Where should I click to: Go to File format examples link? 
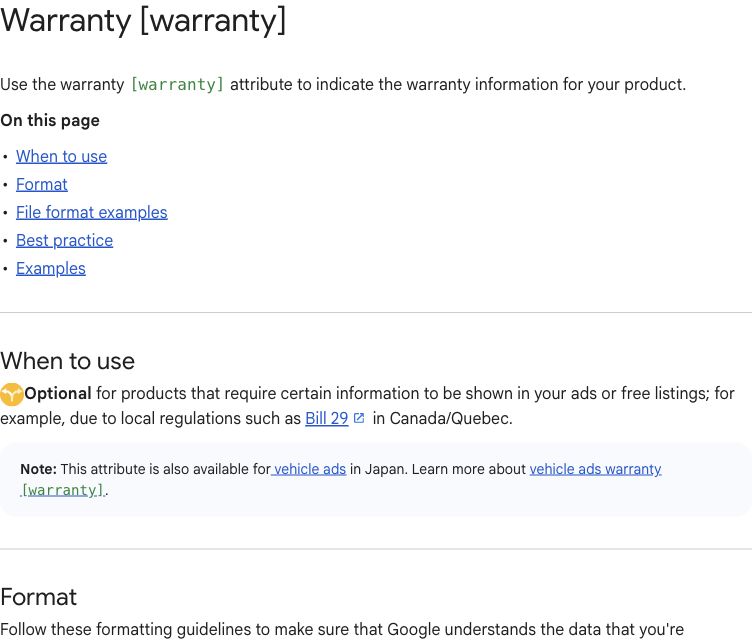tap(92, 213)
